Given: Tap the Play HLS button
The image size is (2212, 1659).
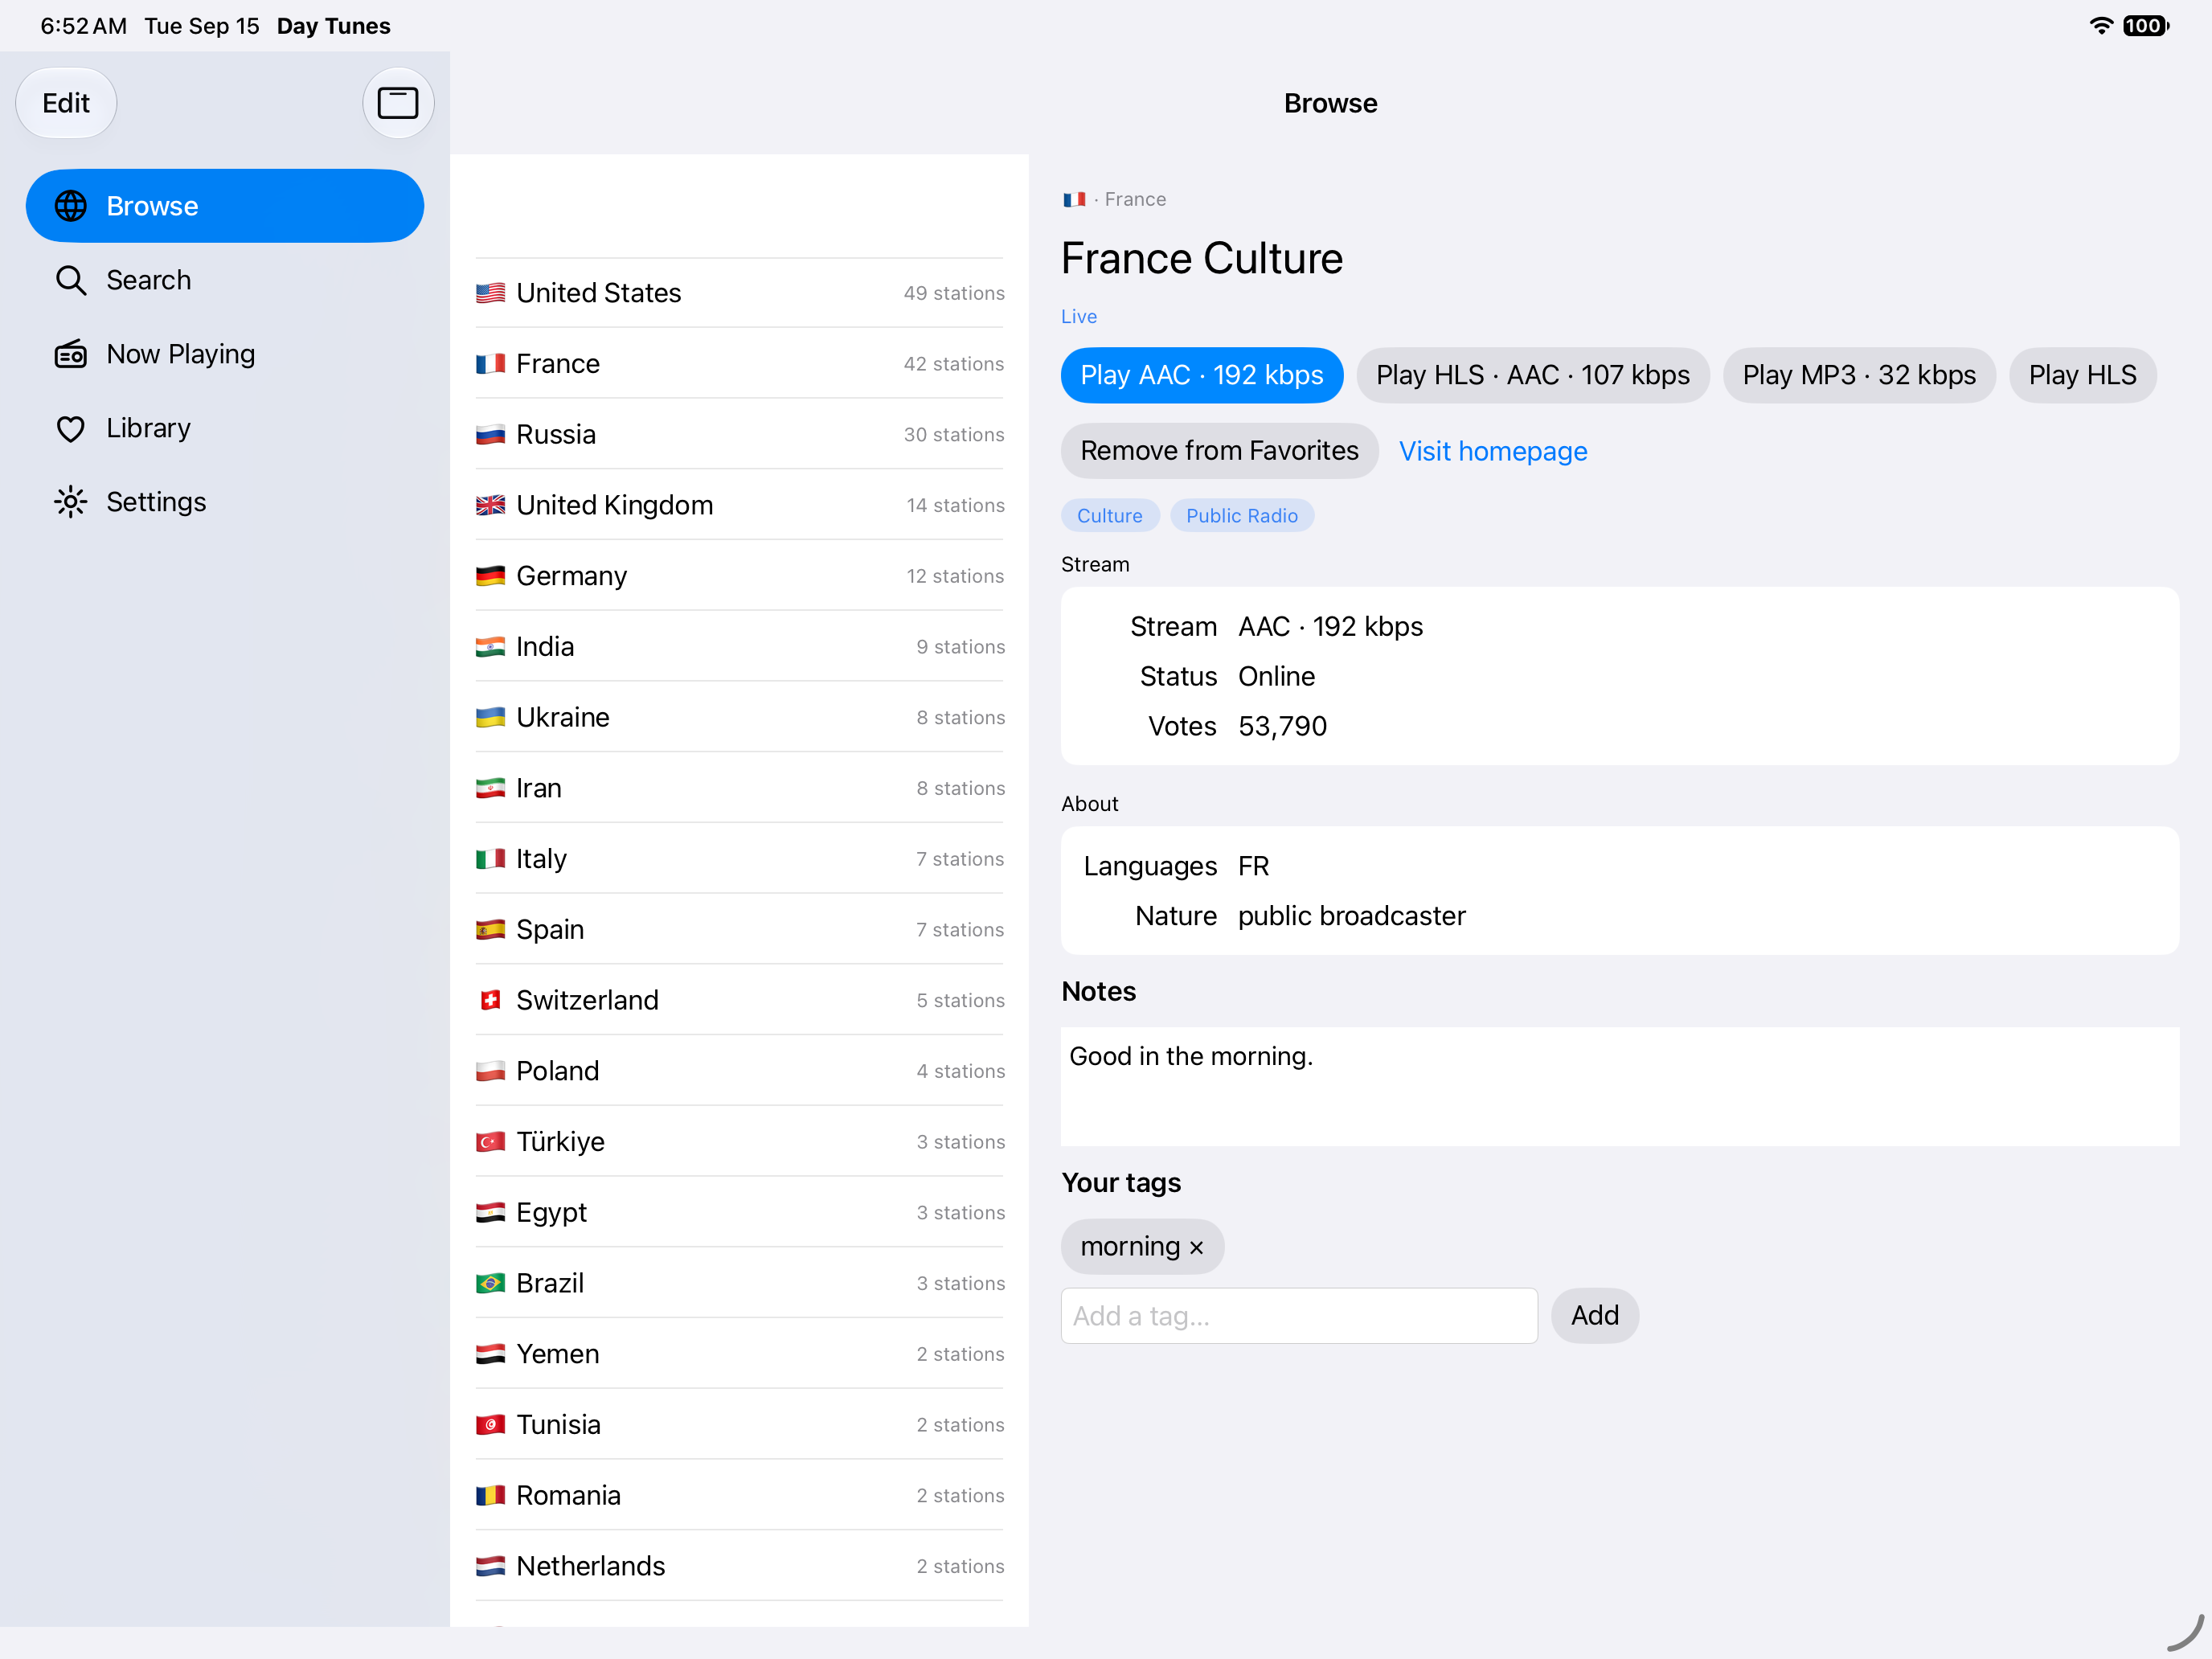Looking at the screenshot, I should (2082, 375).
